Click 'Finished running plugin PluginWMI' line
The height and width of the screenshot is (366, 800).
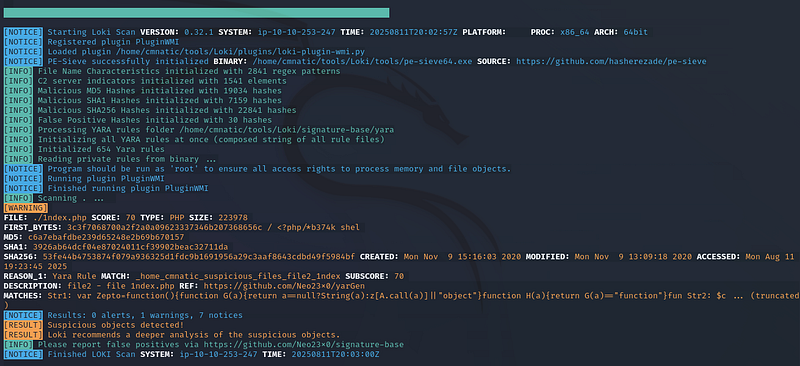[128, 188]
